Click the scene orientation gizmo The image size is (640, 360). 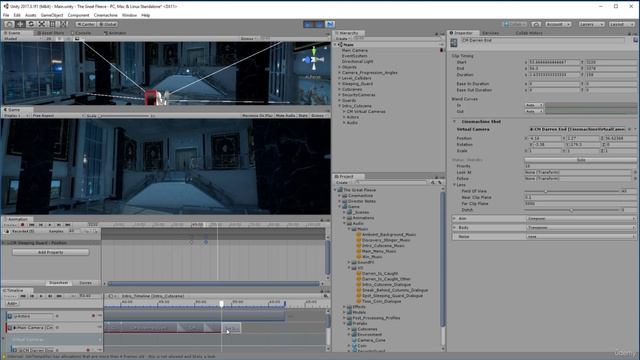[x=313, y=60]
